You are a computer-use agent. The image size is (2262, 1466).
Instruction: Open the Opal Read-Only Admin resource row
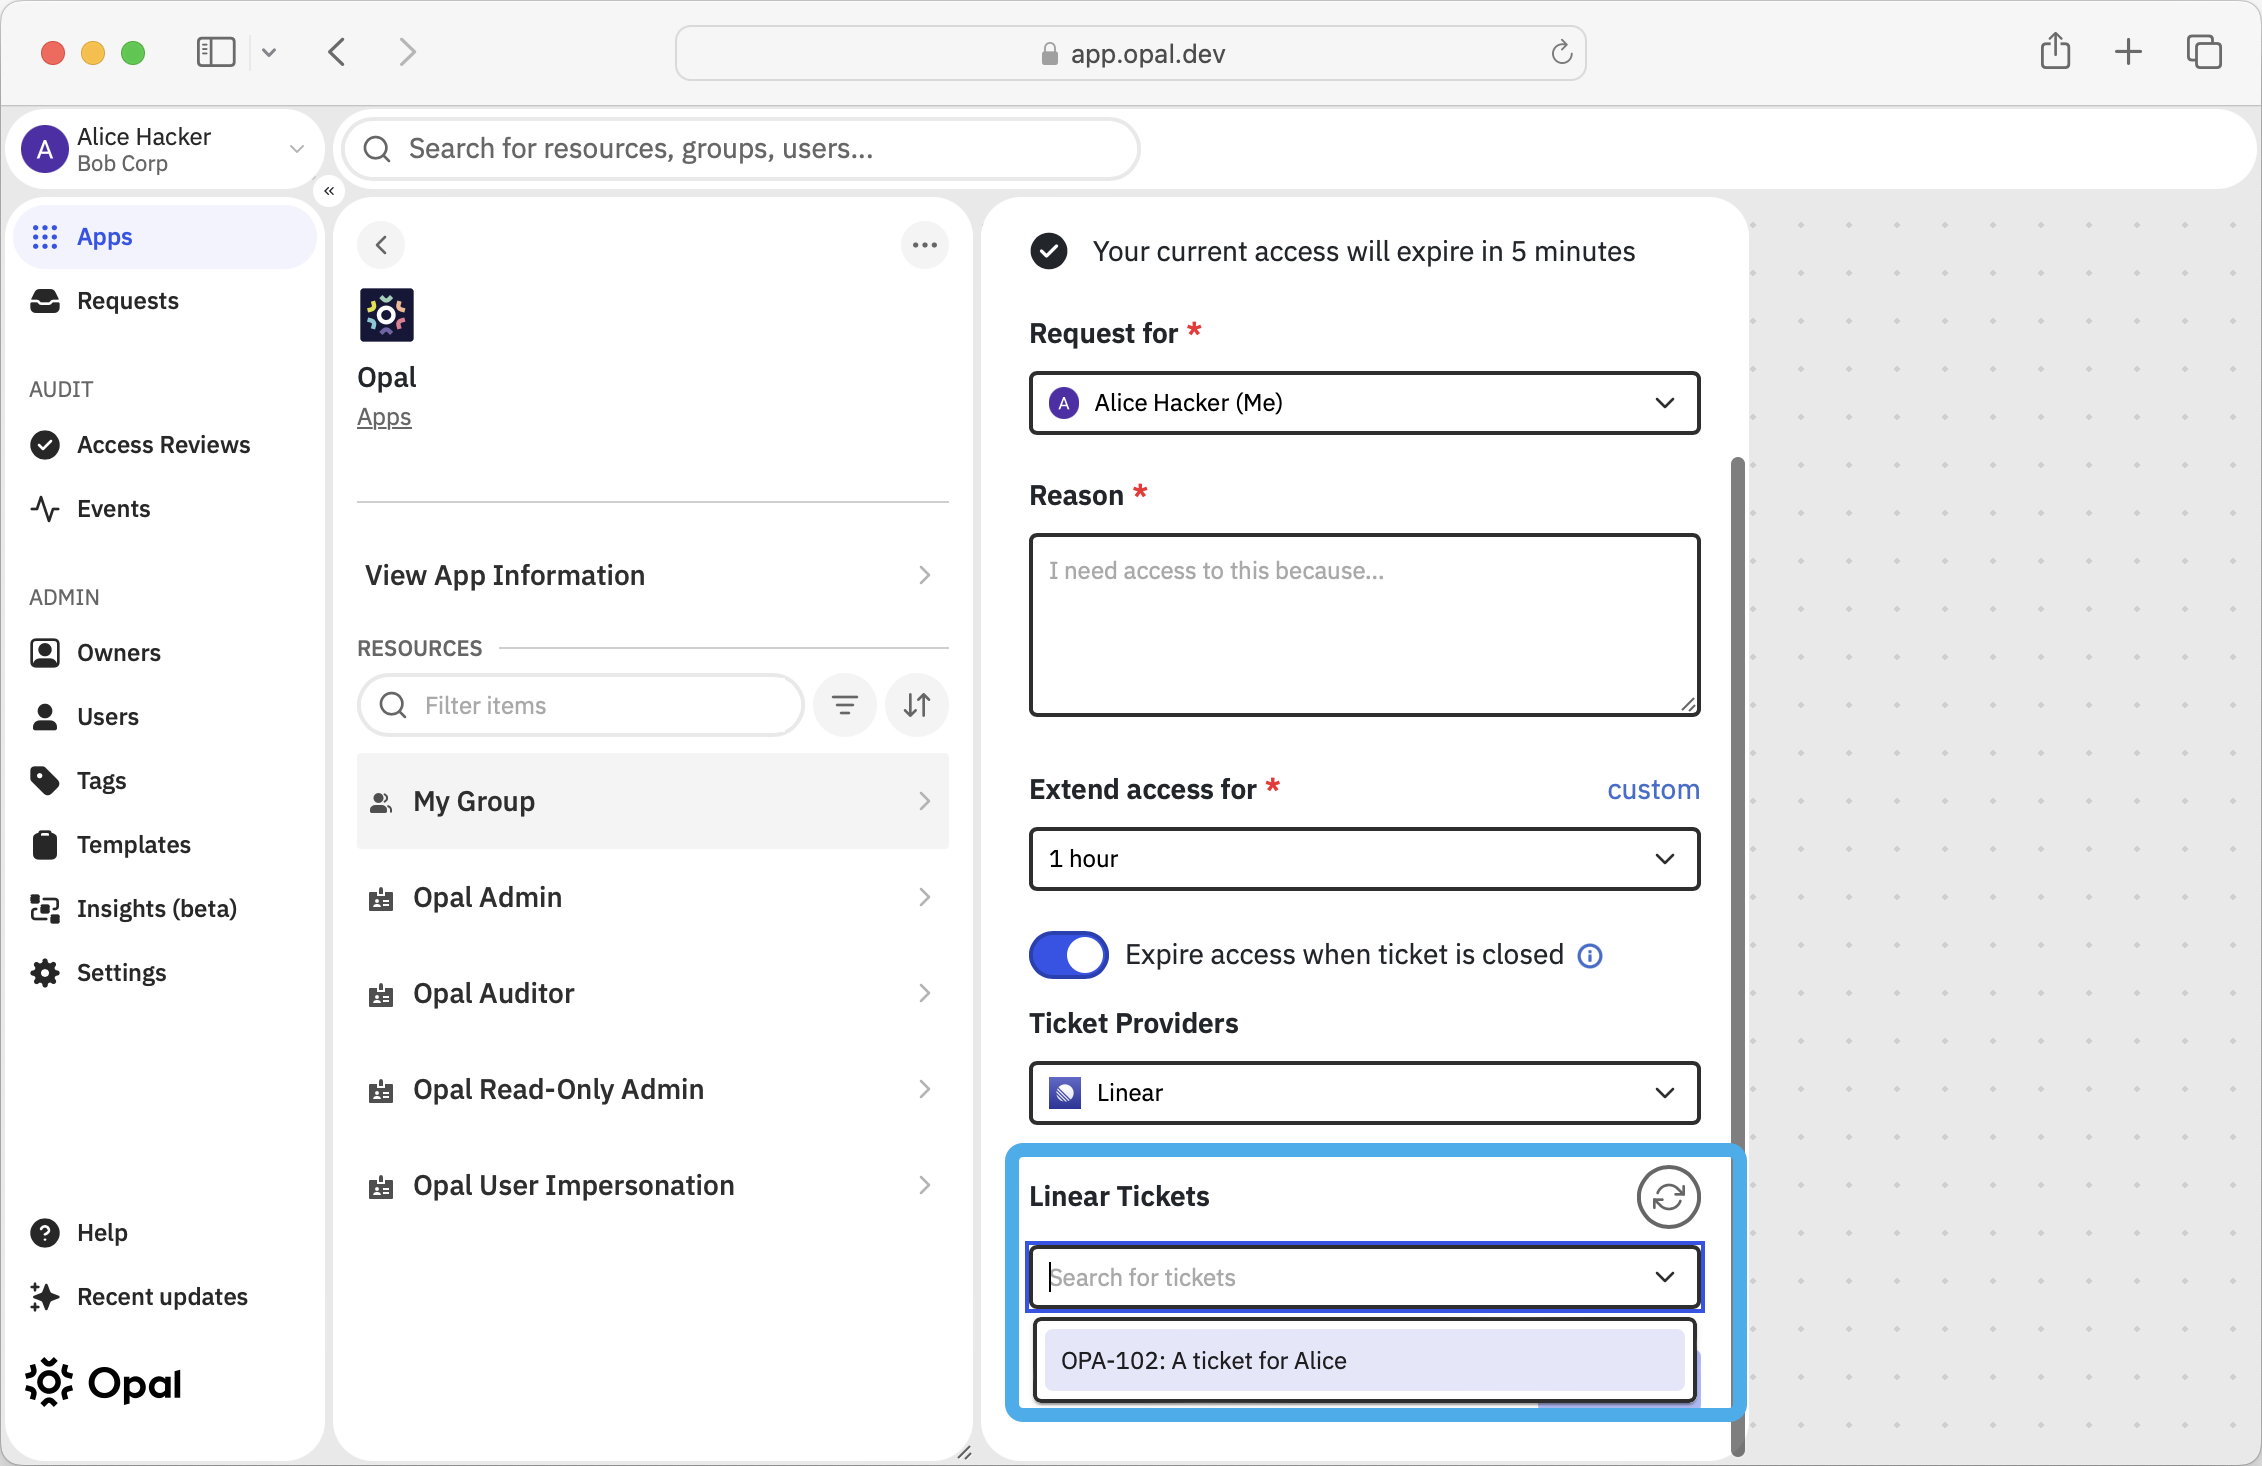click(652, 1089)
